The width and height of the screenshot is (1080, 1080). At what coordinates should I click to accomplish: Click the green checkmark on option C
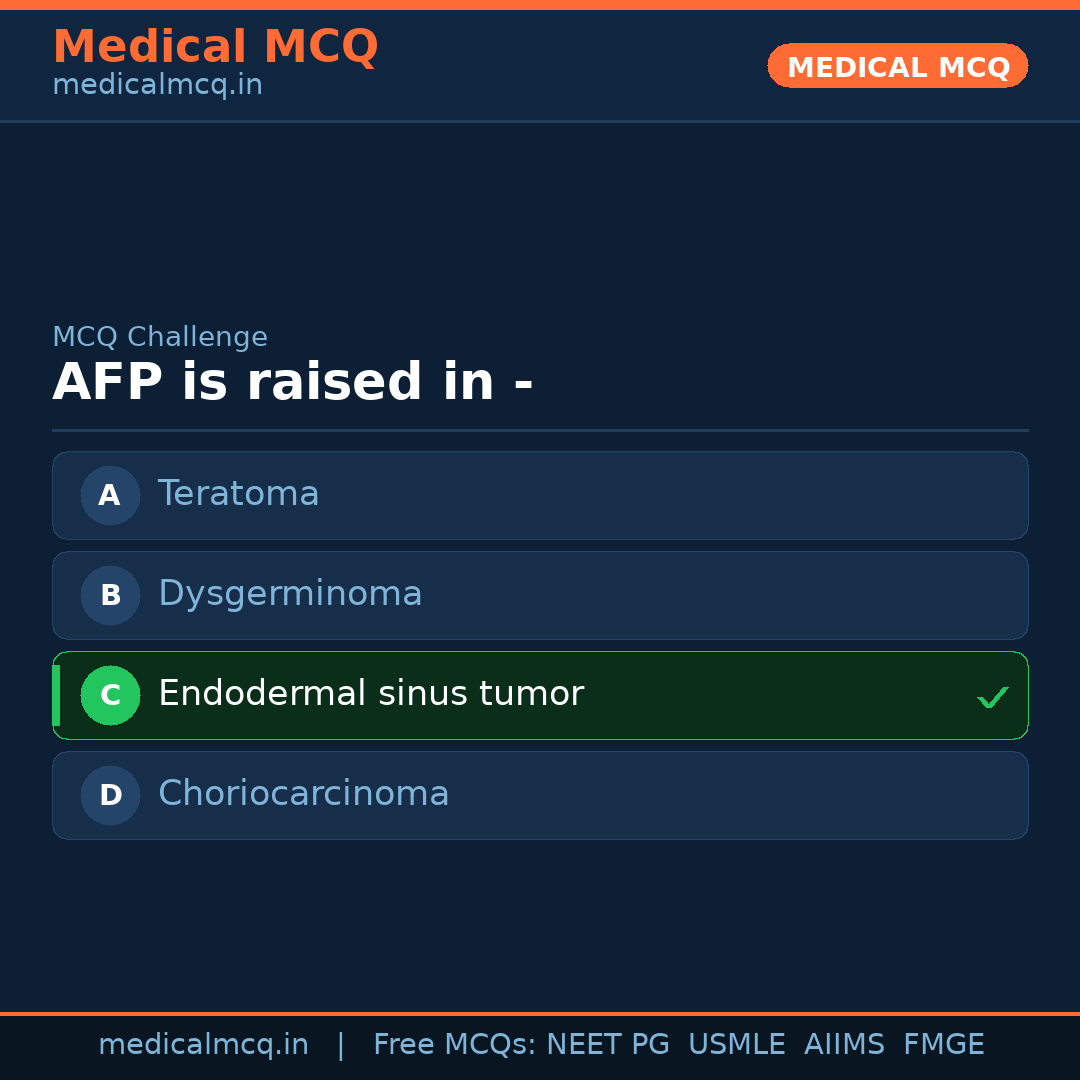pos(992,697)
